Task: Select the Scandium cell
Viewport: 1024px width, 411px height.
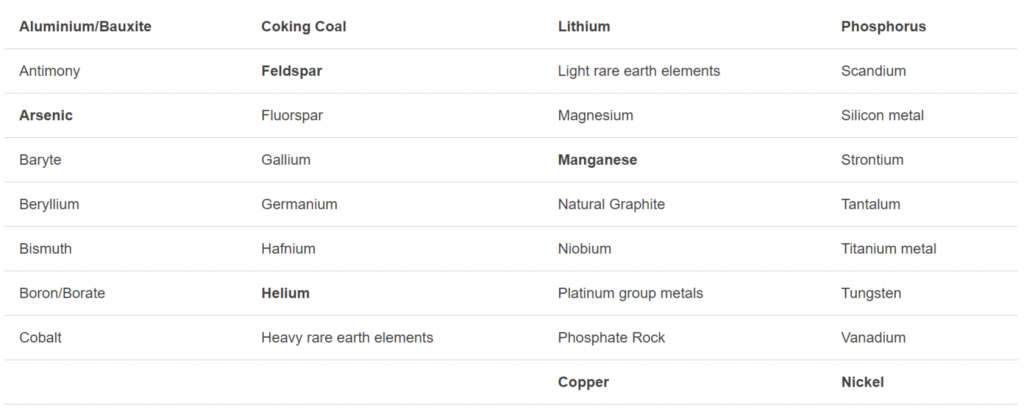Action: pos(873,71)
